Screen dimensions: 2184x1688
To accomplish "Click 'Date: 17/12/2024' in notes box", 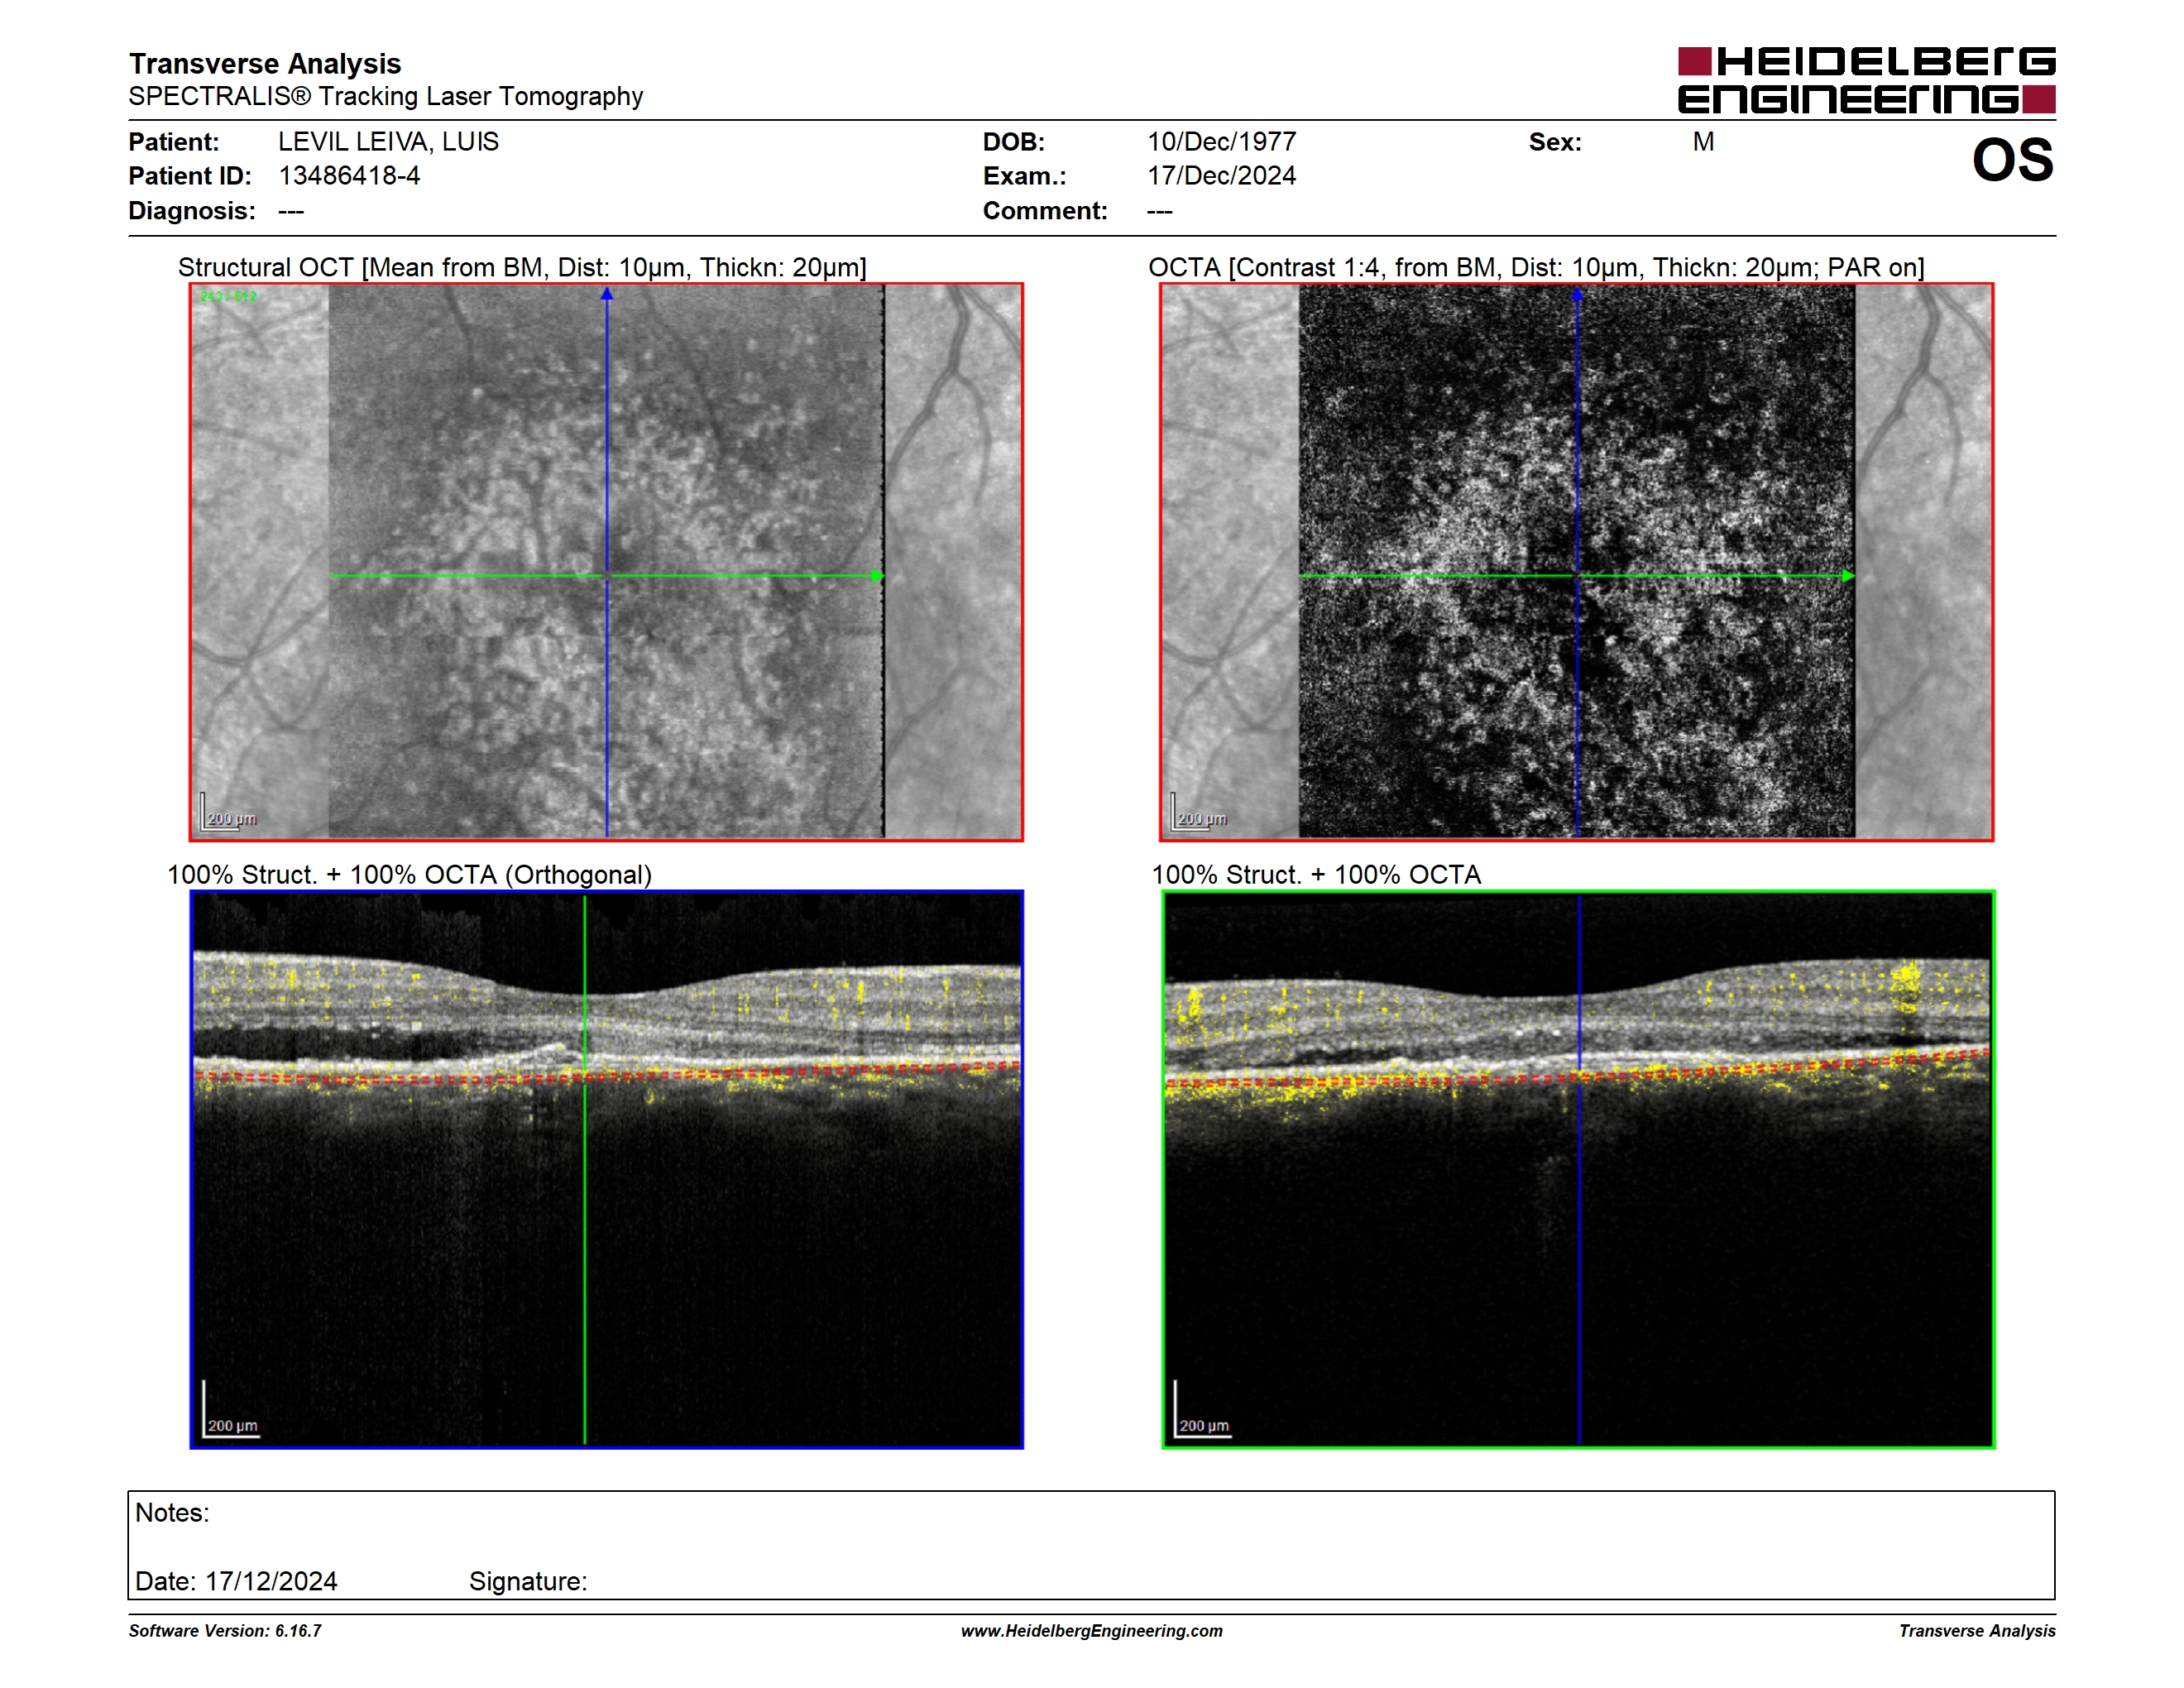I will (236, 1582).
